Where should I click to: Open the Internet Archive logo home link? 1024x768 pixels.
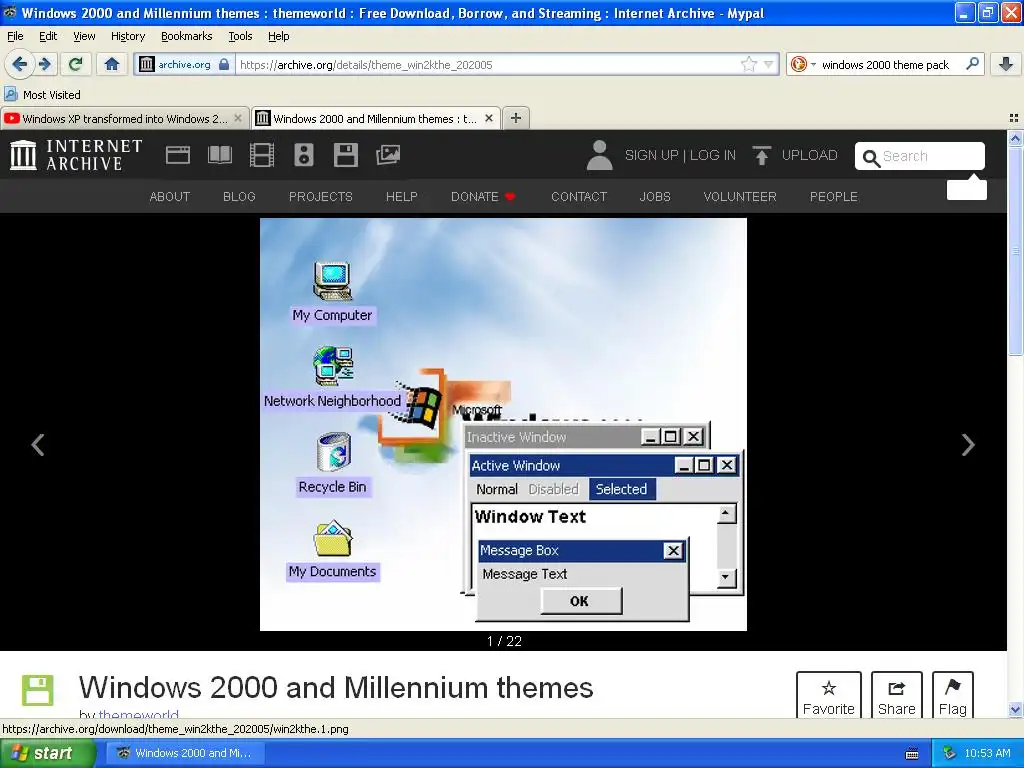click(76, 155)
